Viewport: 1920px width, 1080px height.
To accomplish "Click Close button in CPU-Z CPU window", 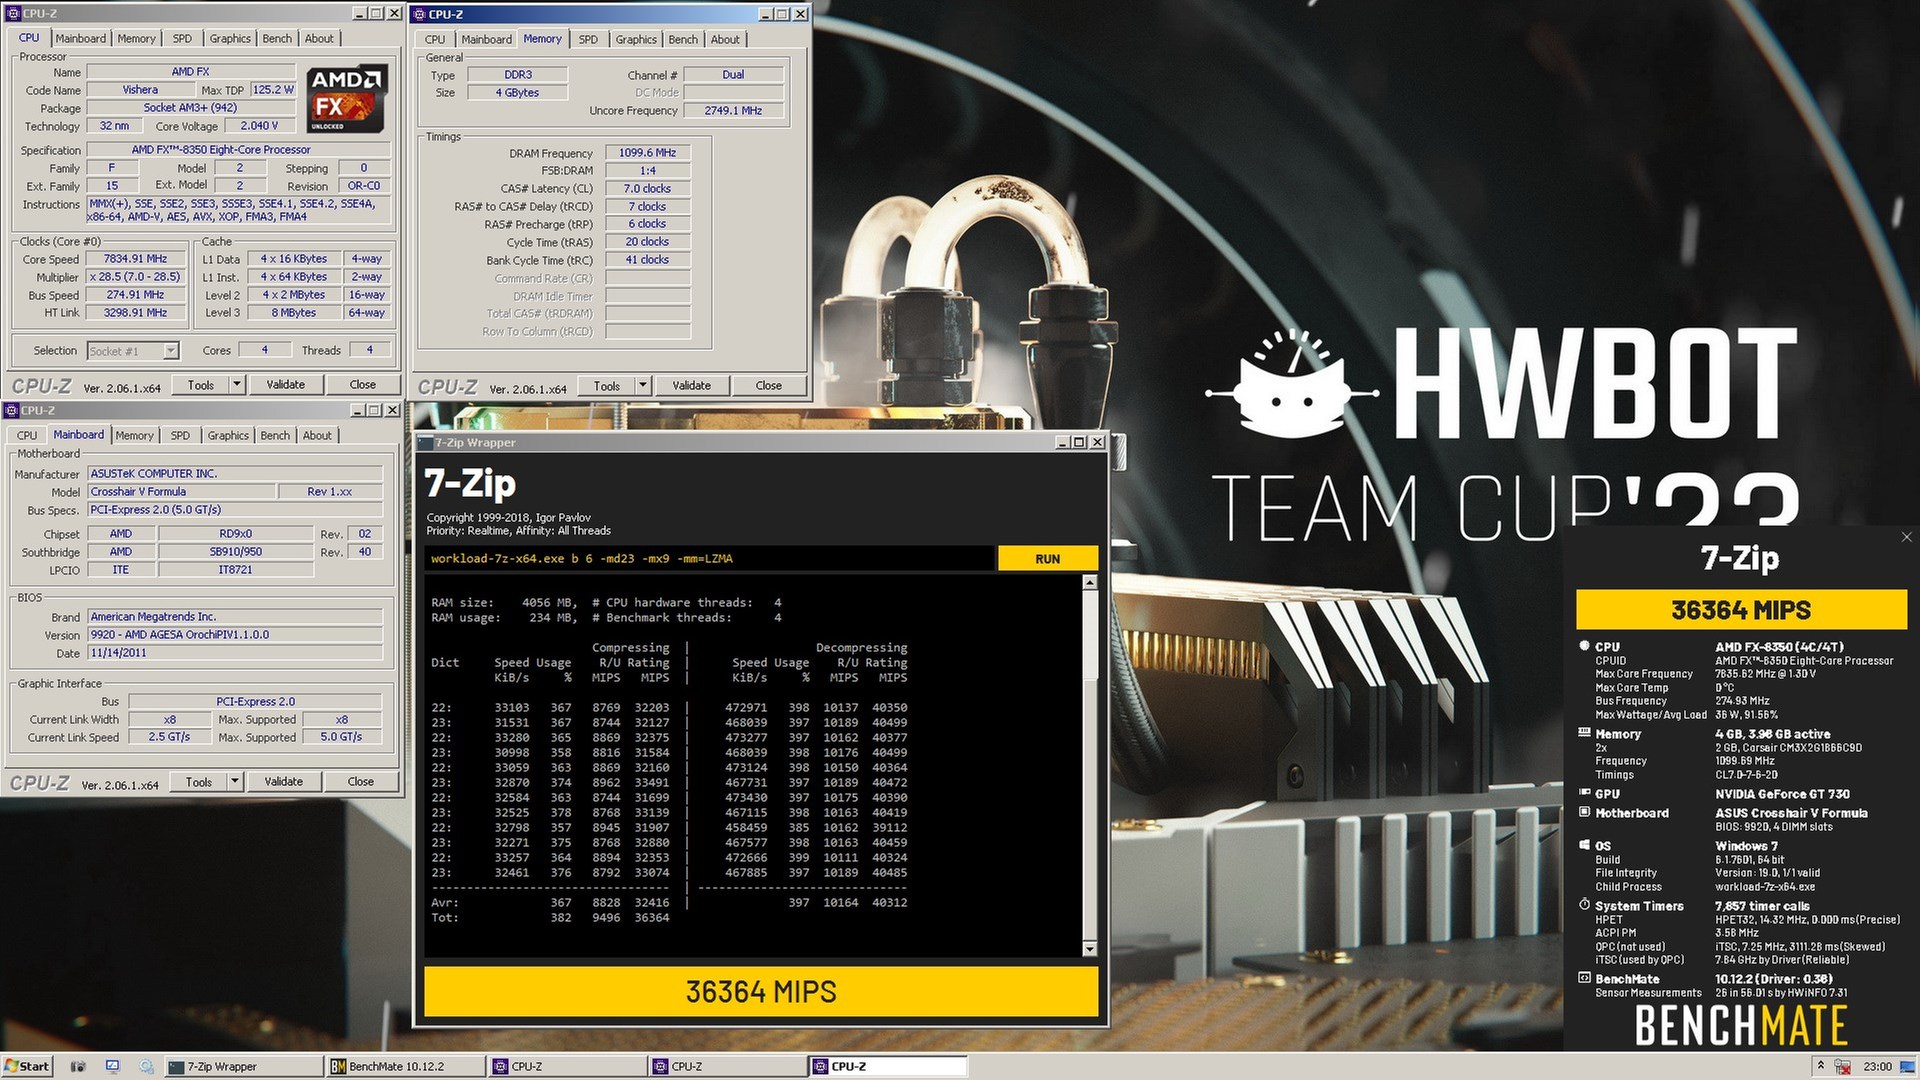I will (363, 384).
